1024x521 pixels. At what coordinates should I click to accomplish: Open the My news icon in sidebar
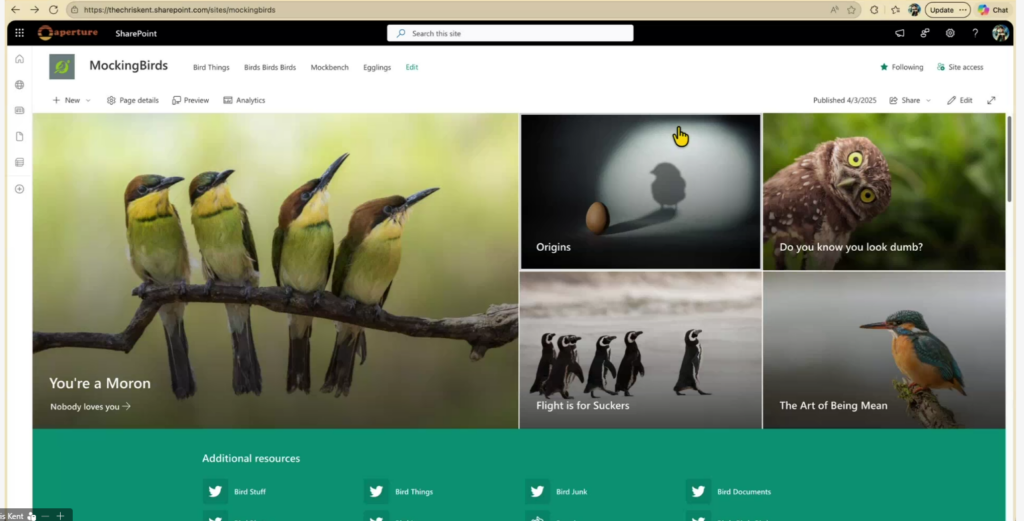19,110
